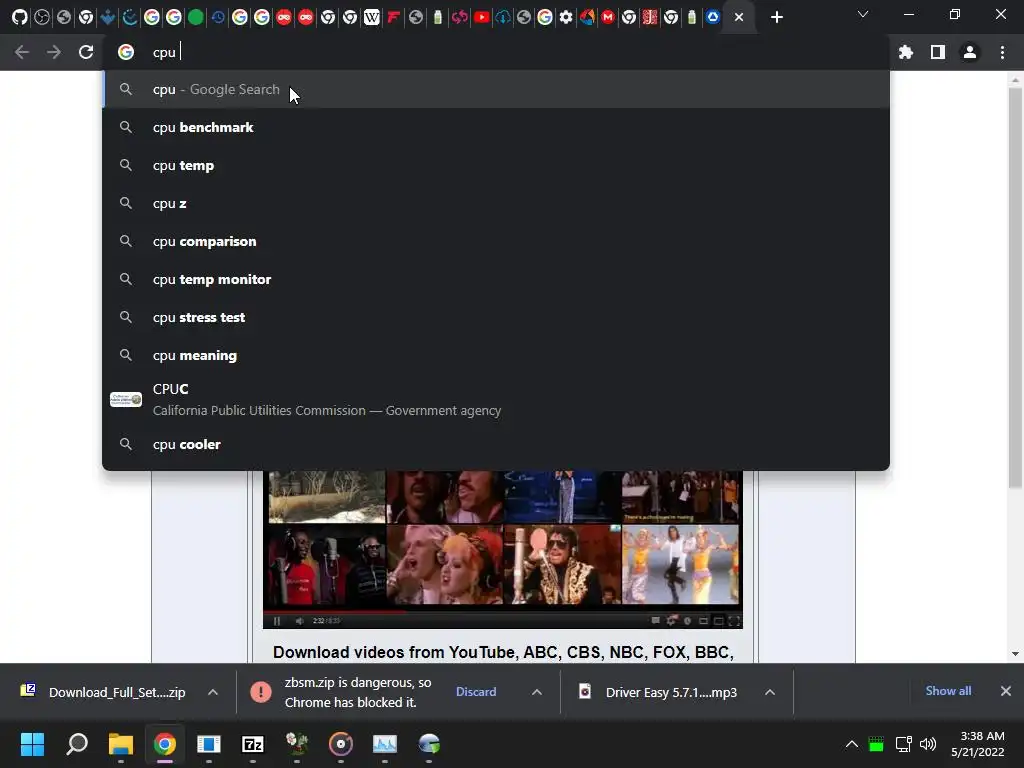The width and height of the screenshot is (1024, 768).
Task: Mute the embedded video's volume
Action: (299, 621)
